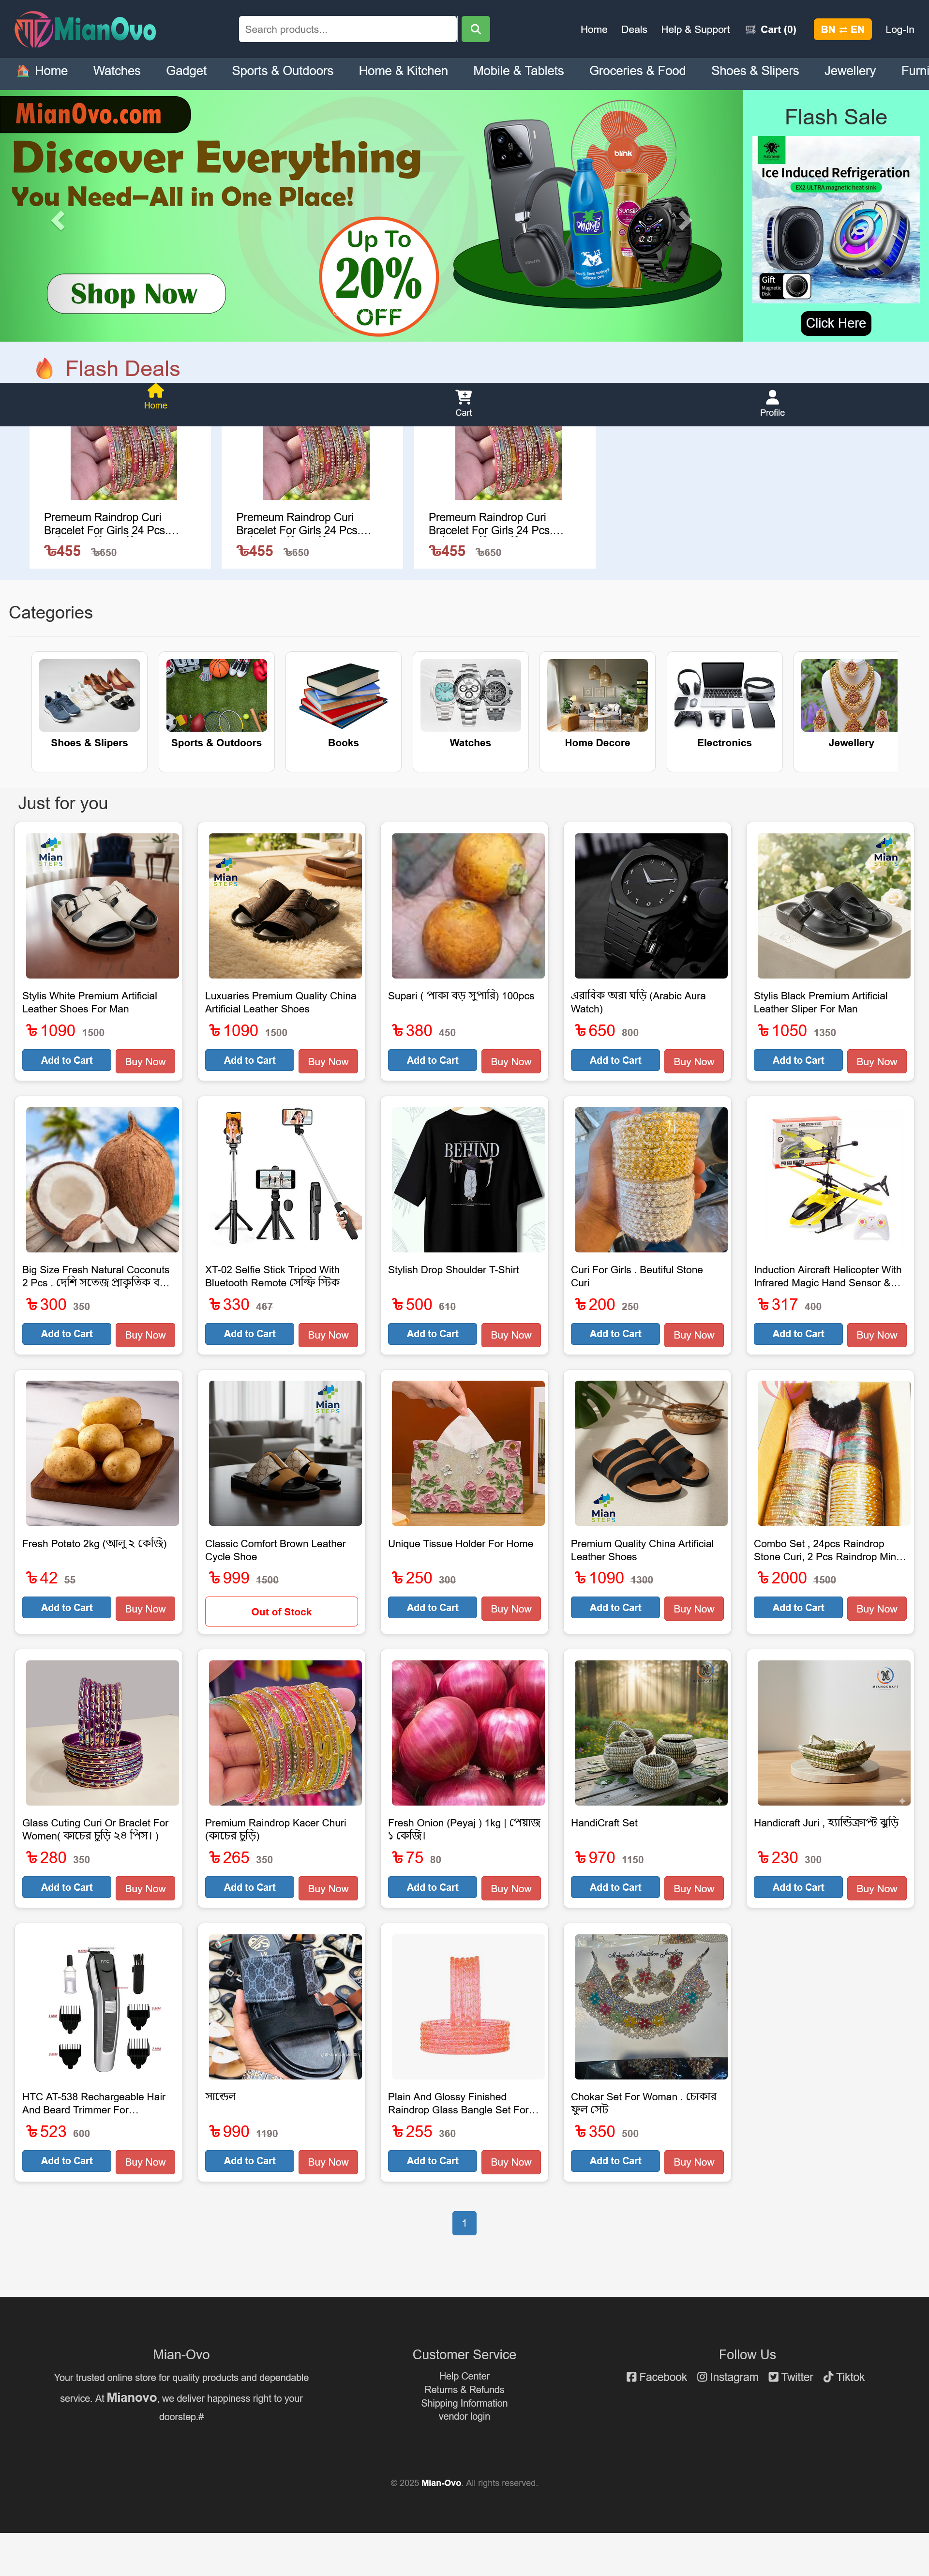Click the MianOvo logo
The width and height of the screenshot is (929, 2576).
pyautogui.click(x=85, y=30)
